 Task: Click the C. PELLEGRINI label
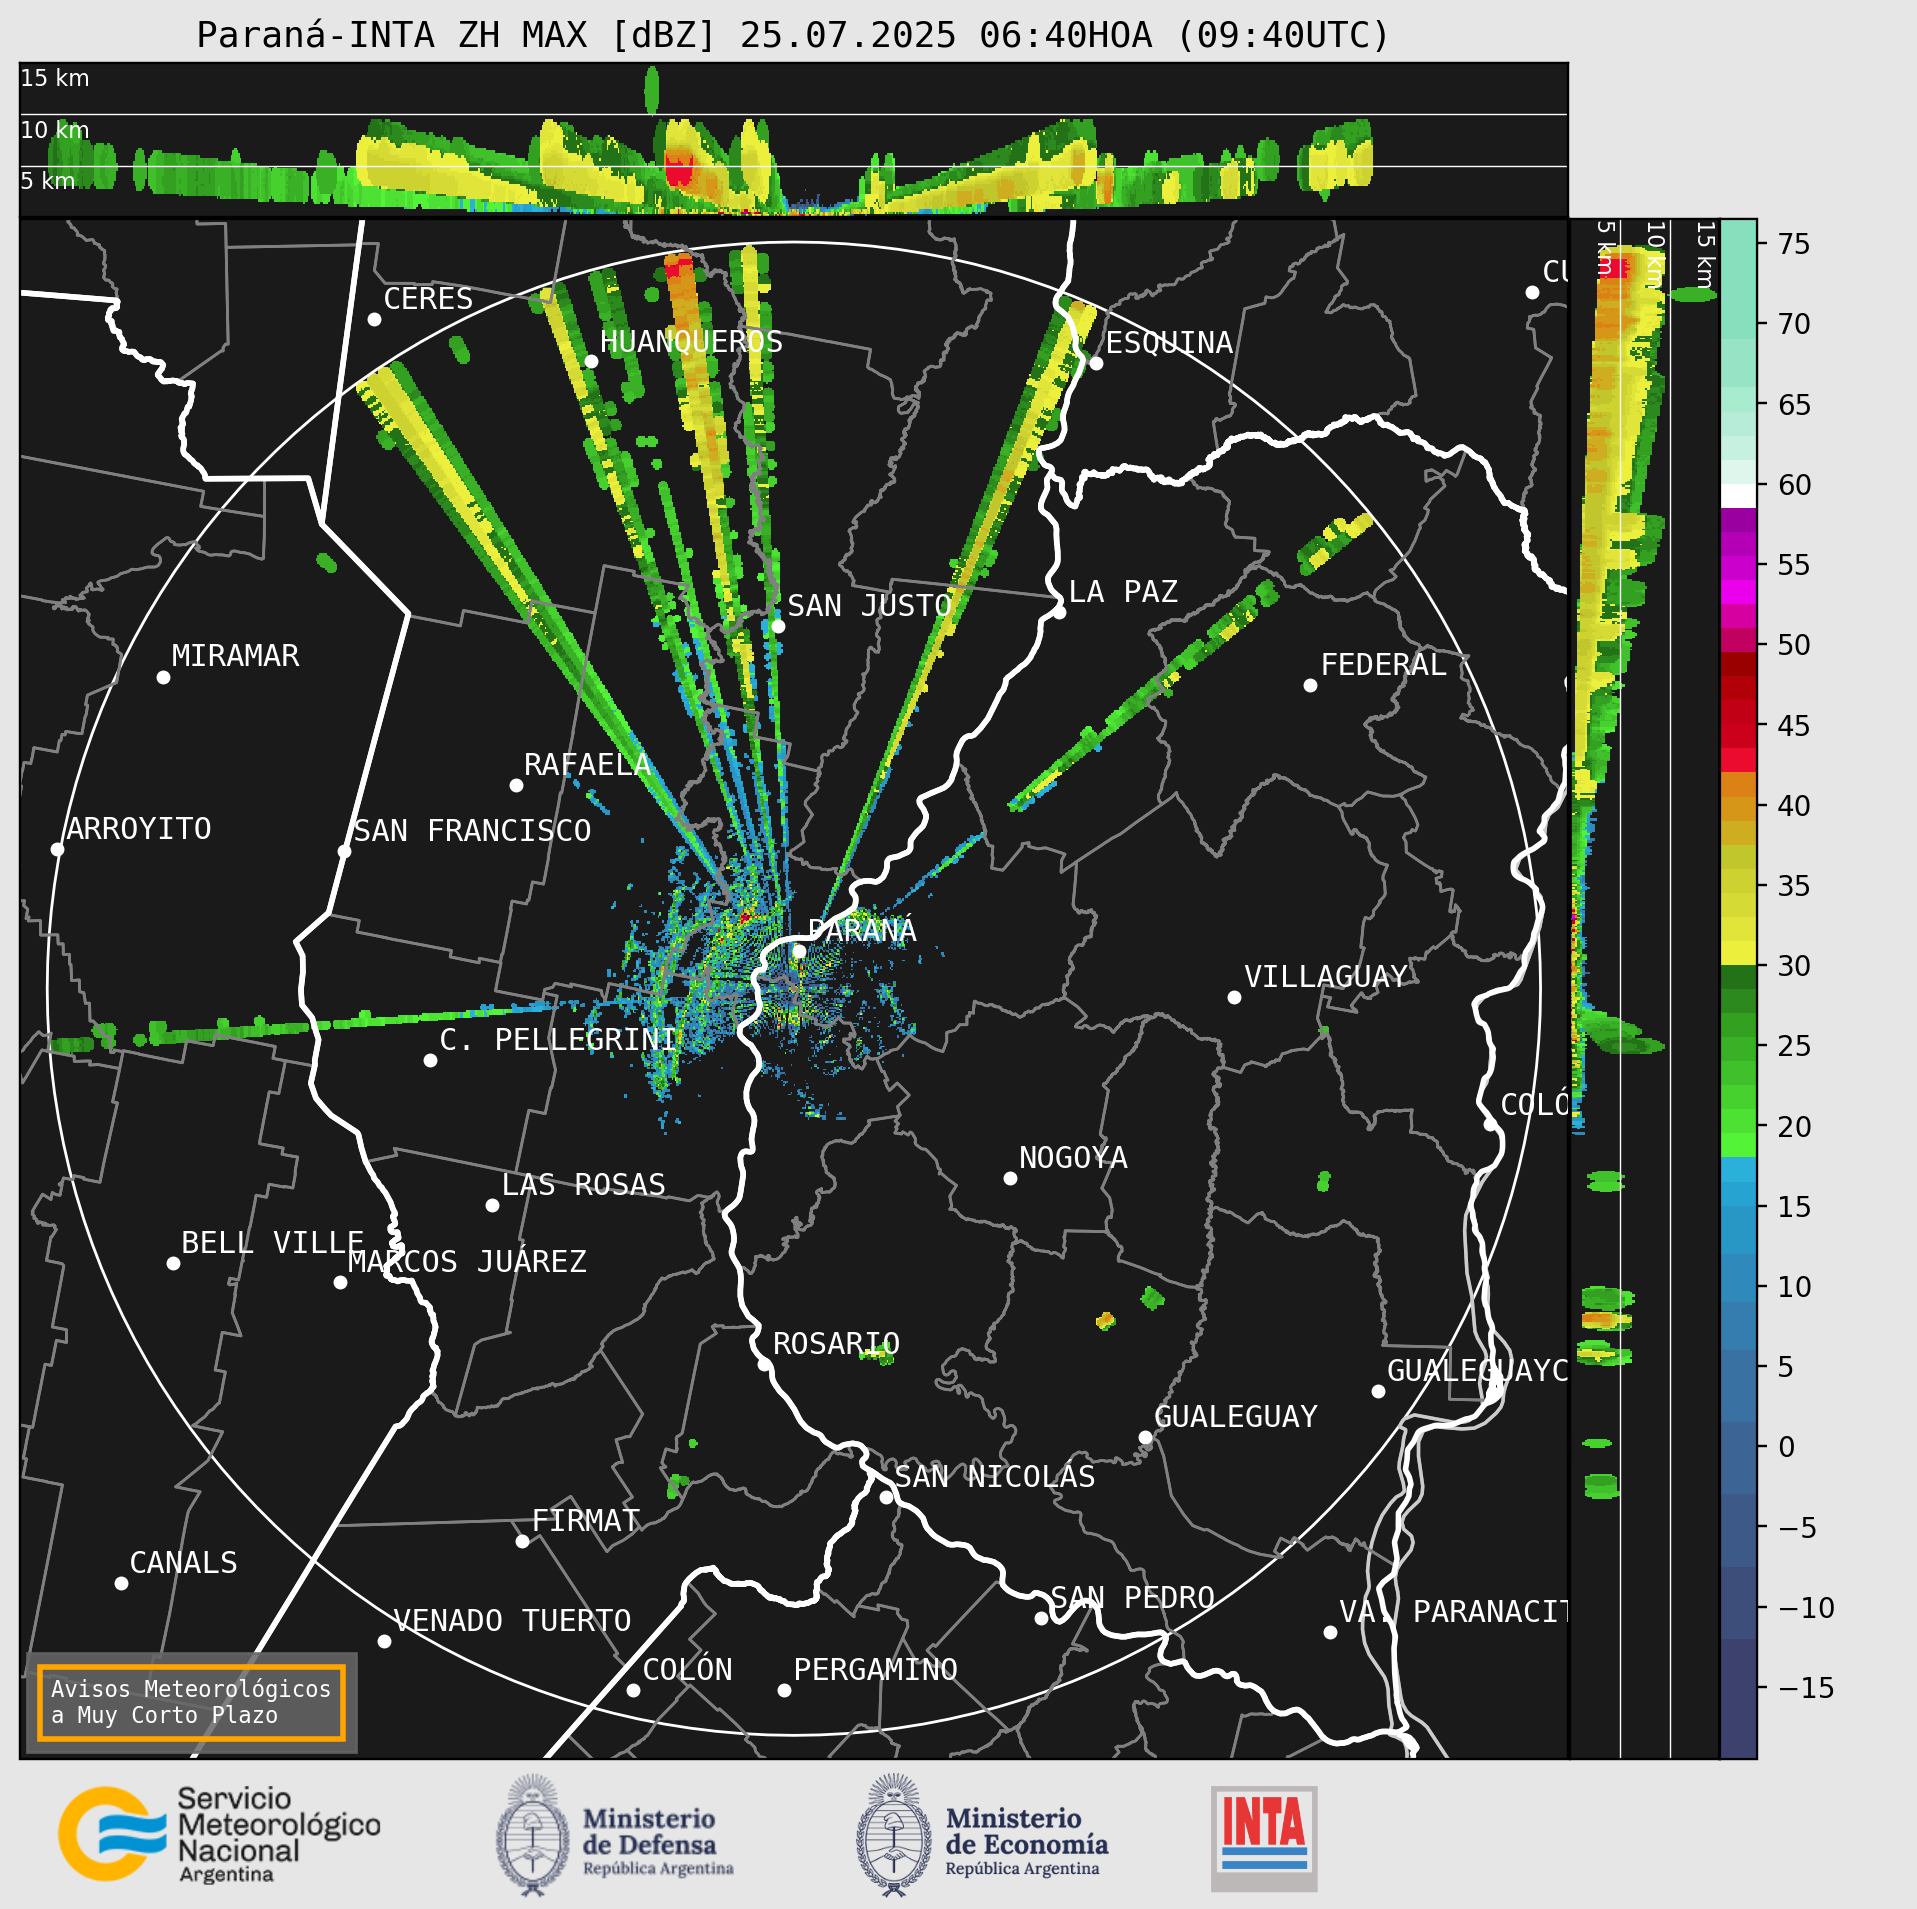pos(559,1039)
